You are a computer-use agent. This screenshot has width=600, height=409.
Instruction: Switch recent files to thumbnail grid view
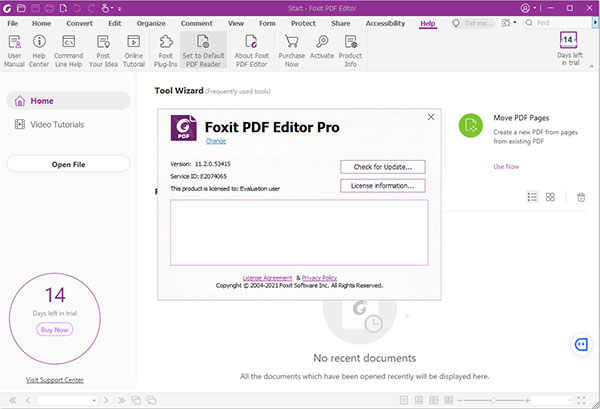[x=550, y=197]
